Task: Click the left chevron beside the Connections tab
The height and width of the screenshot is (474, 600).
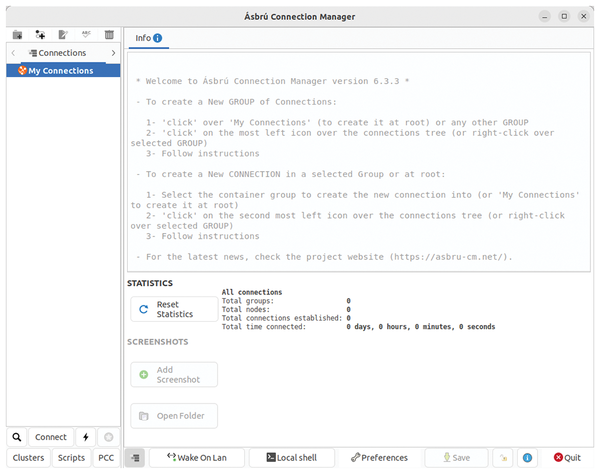Action: (x=13, y=53)
